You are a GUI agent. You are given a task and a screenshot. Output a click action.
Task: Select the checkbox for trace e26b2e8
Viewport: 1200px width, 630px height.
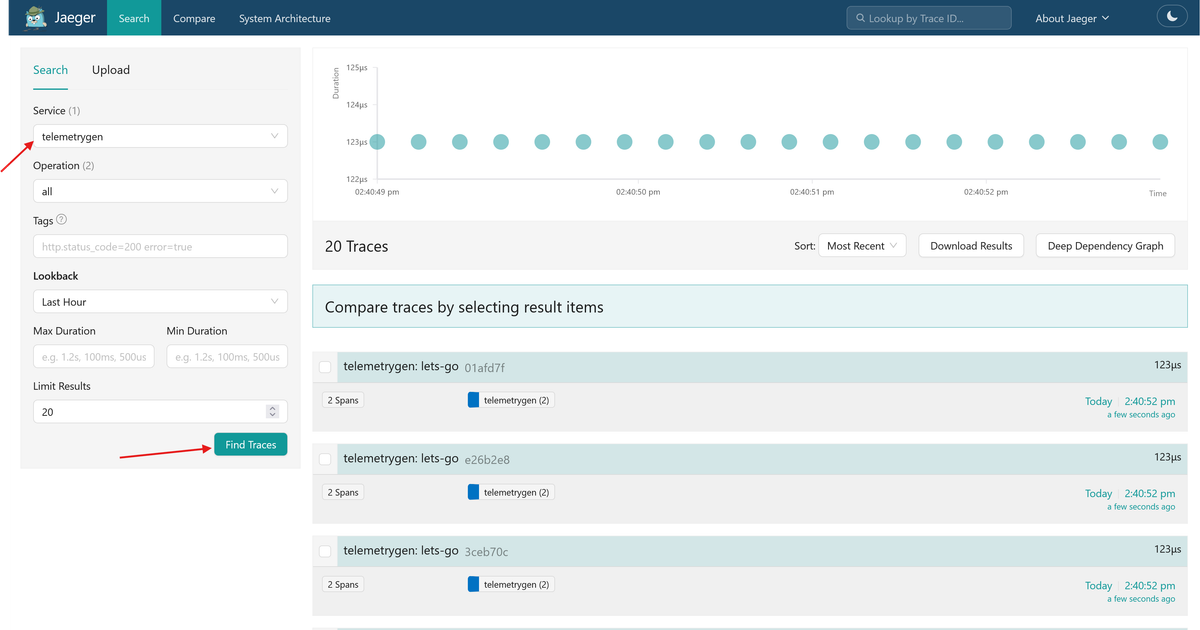point(325,459)
